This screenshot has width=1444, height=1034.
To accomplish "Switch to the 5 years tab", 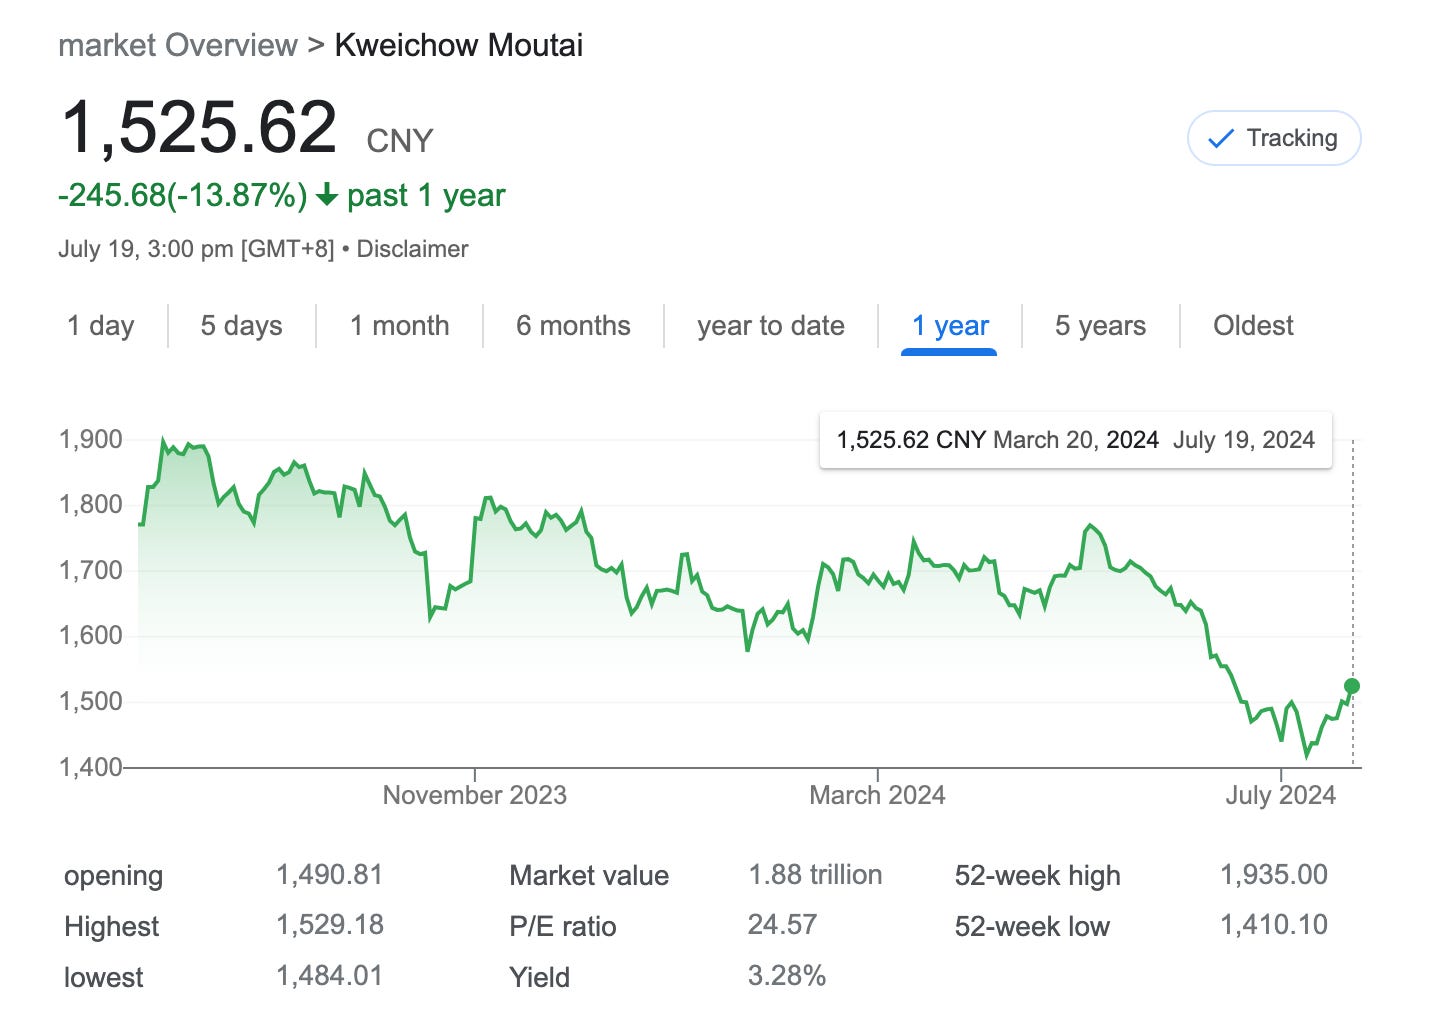I will coord(1100,326).
